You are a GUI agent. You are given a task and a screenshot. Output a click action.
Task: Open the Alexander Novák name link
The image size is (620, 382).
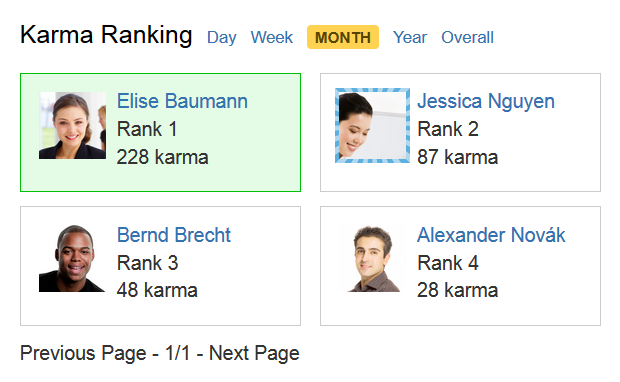[491, 235]
